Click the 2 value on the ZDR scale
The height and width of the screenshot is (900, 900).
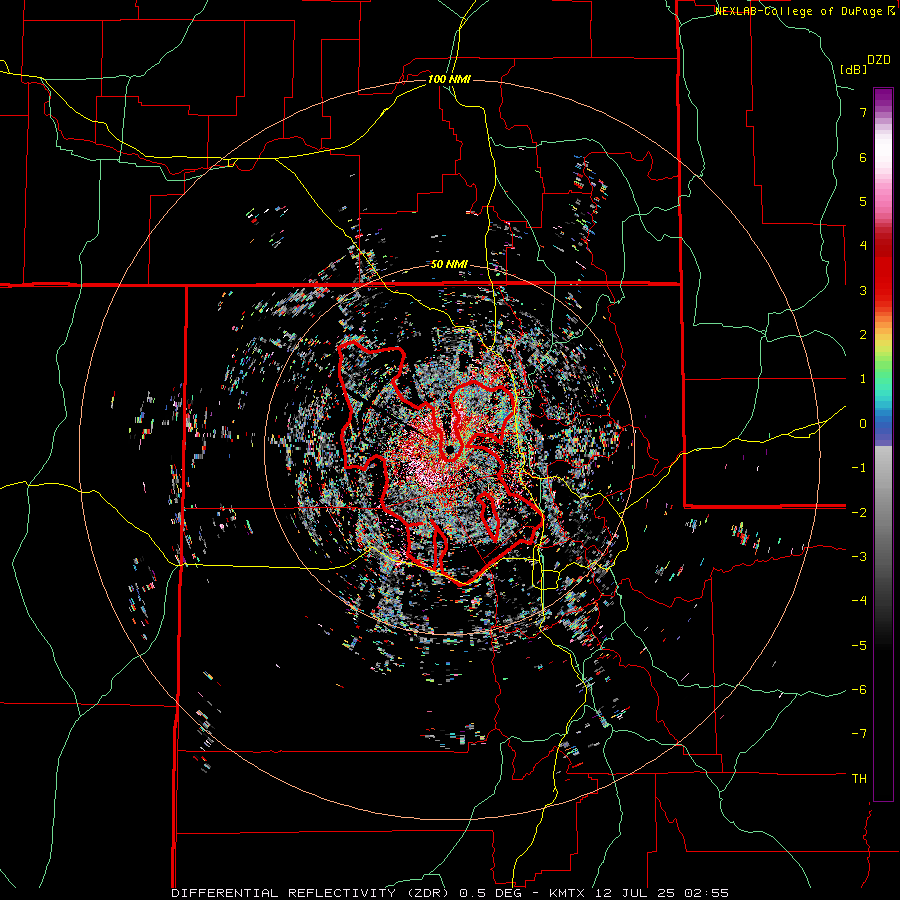[x=863, y=335]
